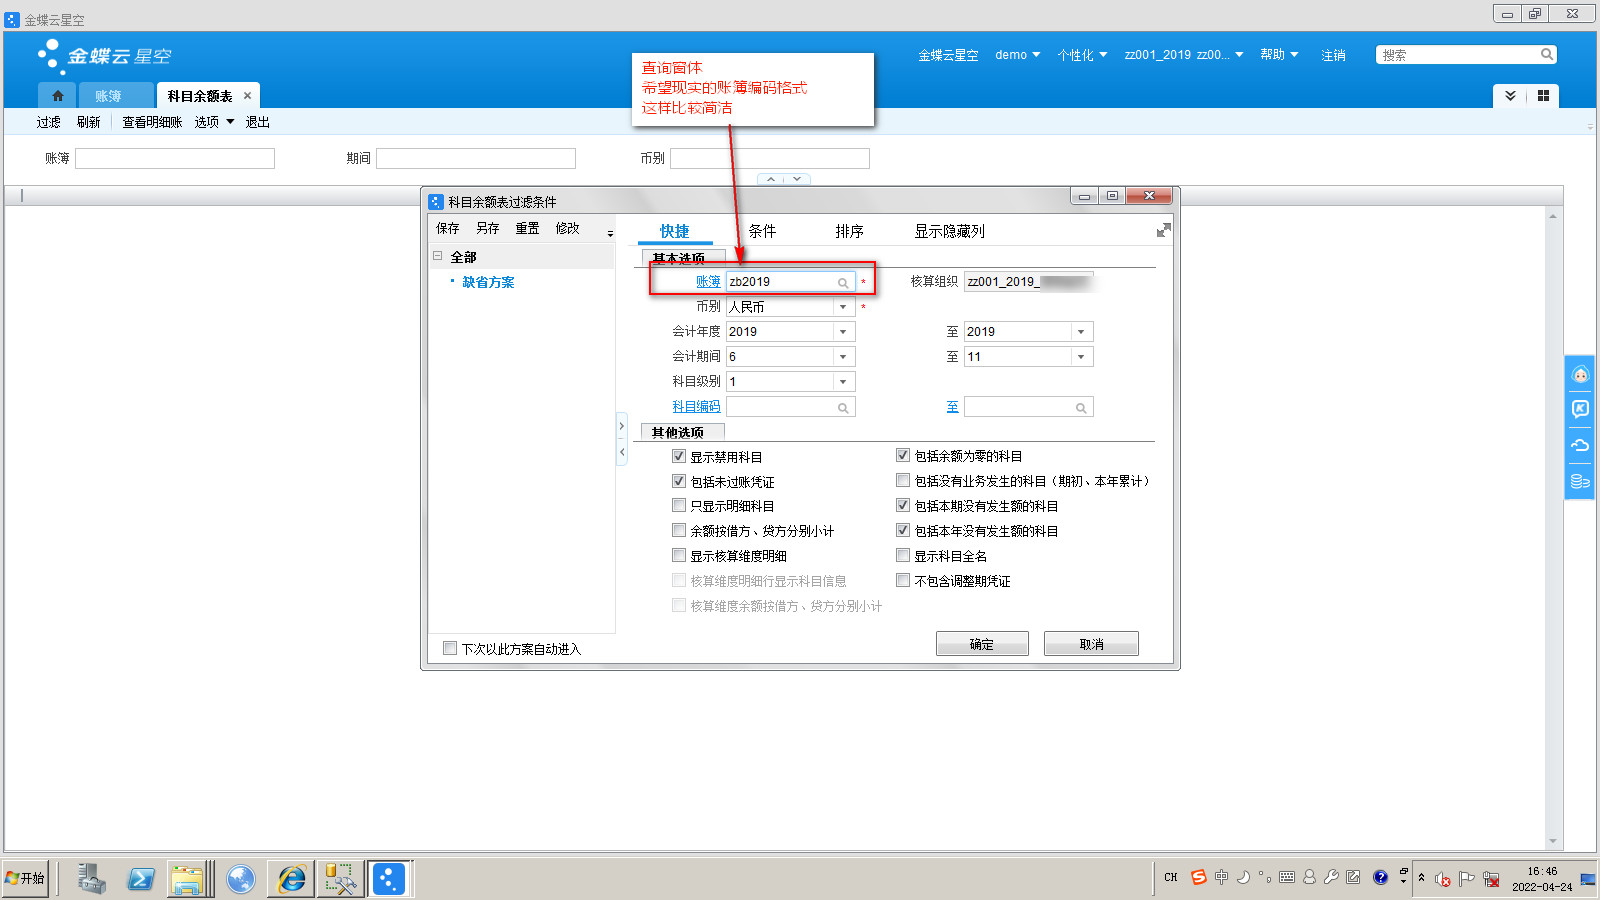Click the lookup icon in 科目编码 field
Screen dimensions: 1600x900
[843, 408]
